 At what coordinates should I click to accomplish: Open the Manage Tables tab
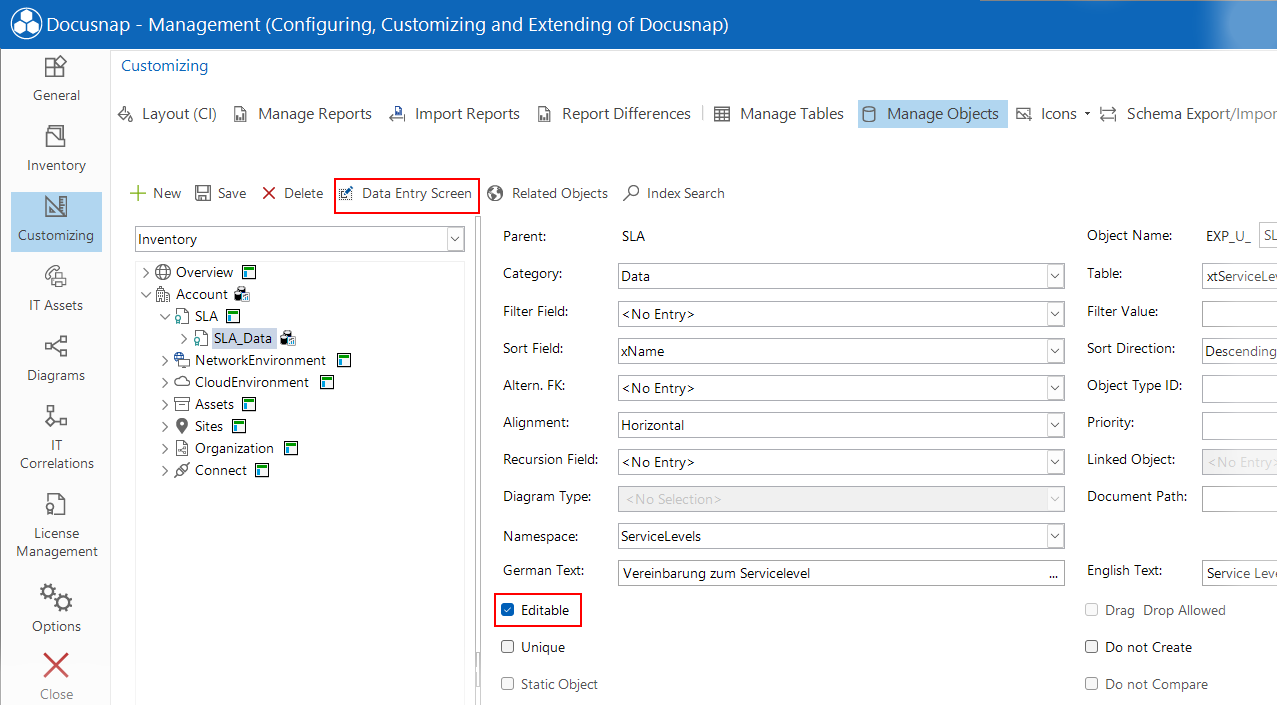tap(779, 114)
